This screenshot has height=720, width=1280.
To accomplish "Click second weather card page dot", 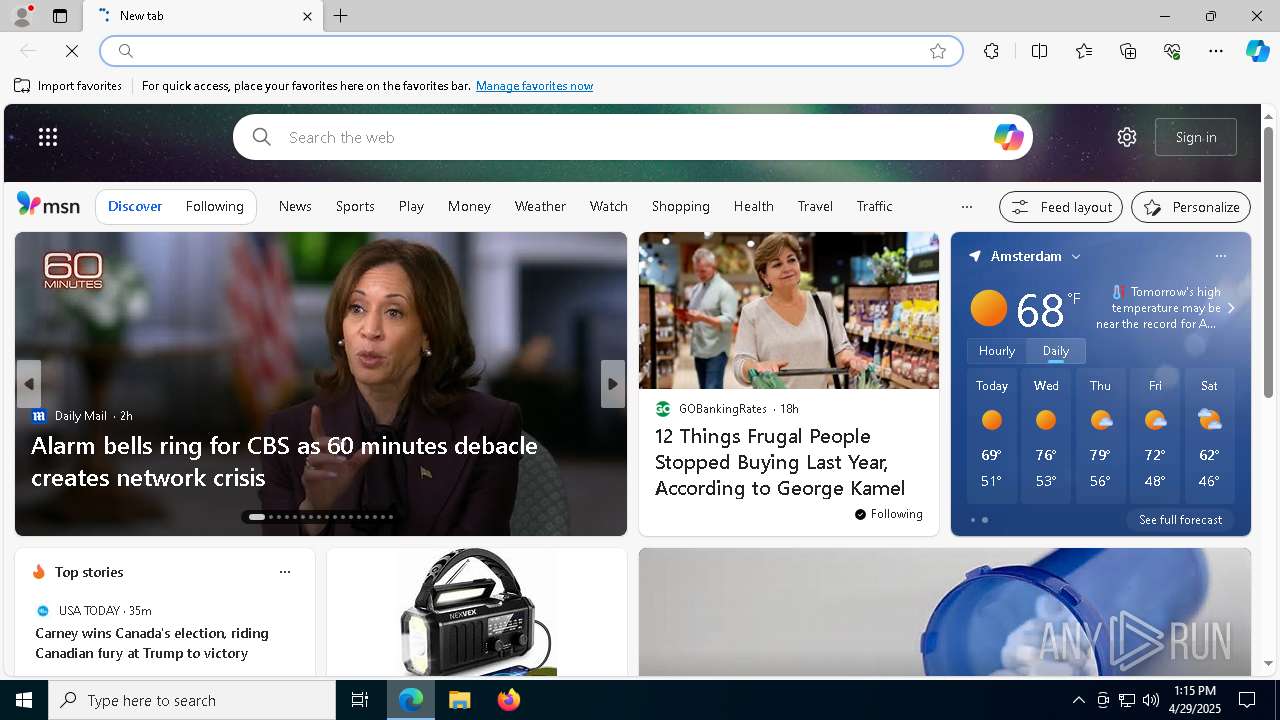I will (x=985, y=520).
